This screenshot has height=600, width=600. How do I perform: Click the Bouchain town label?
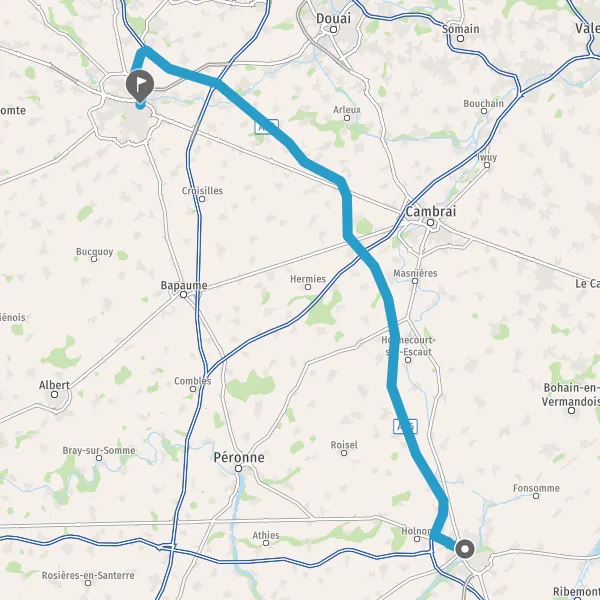(x=484, y=103)
